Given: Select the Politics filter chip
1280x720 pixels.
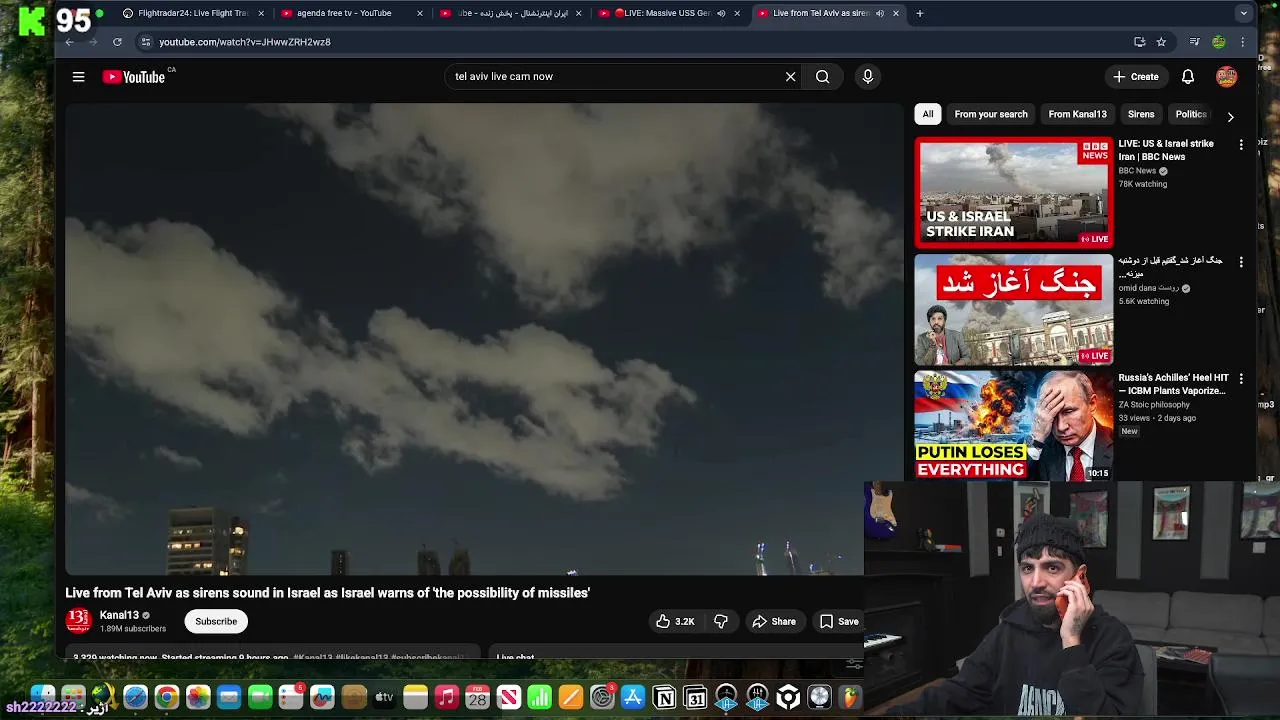Looking at the screenshot, I should point(1190,114).
